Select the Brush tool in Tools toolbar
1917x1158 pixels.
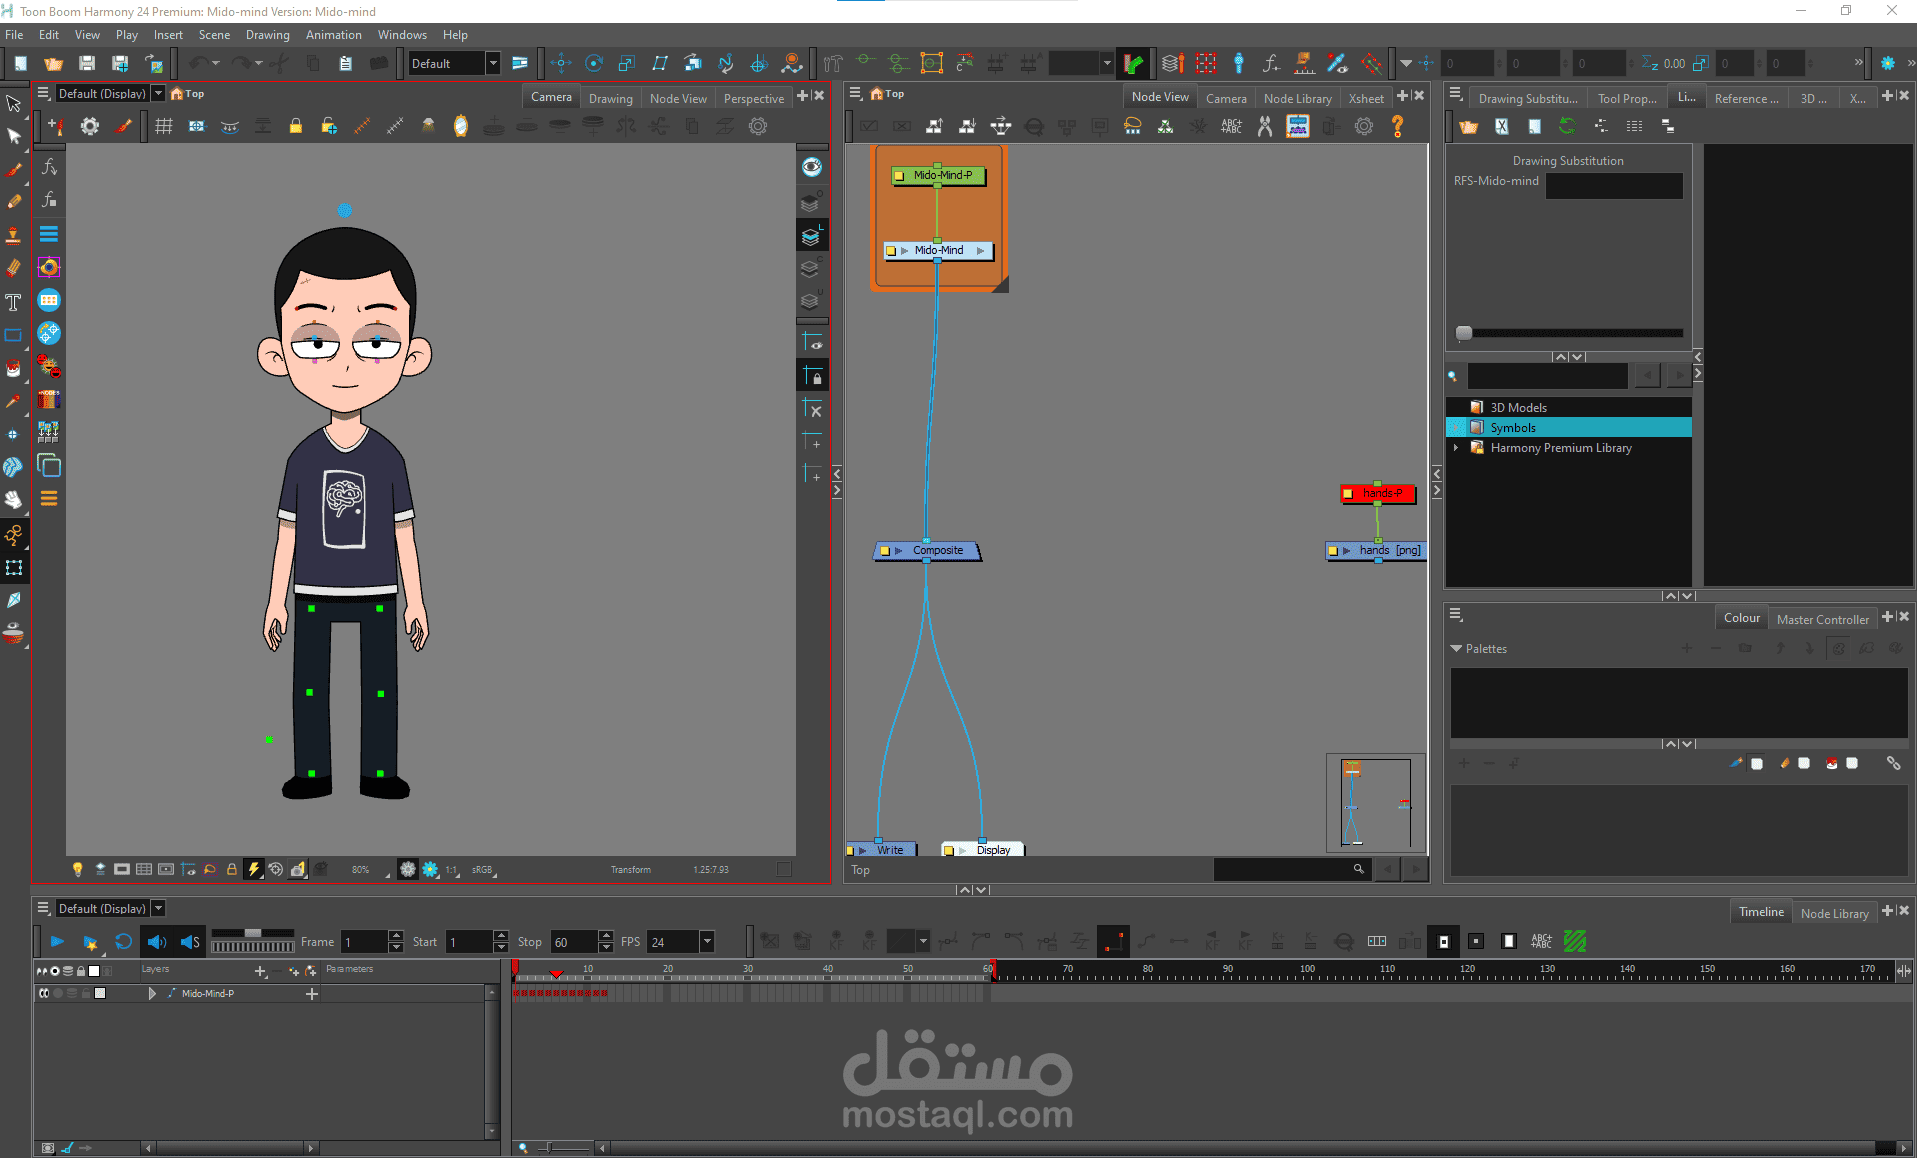point(14,169)
